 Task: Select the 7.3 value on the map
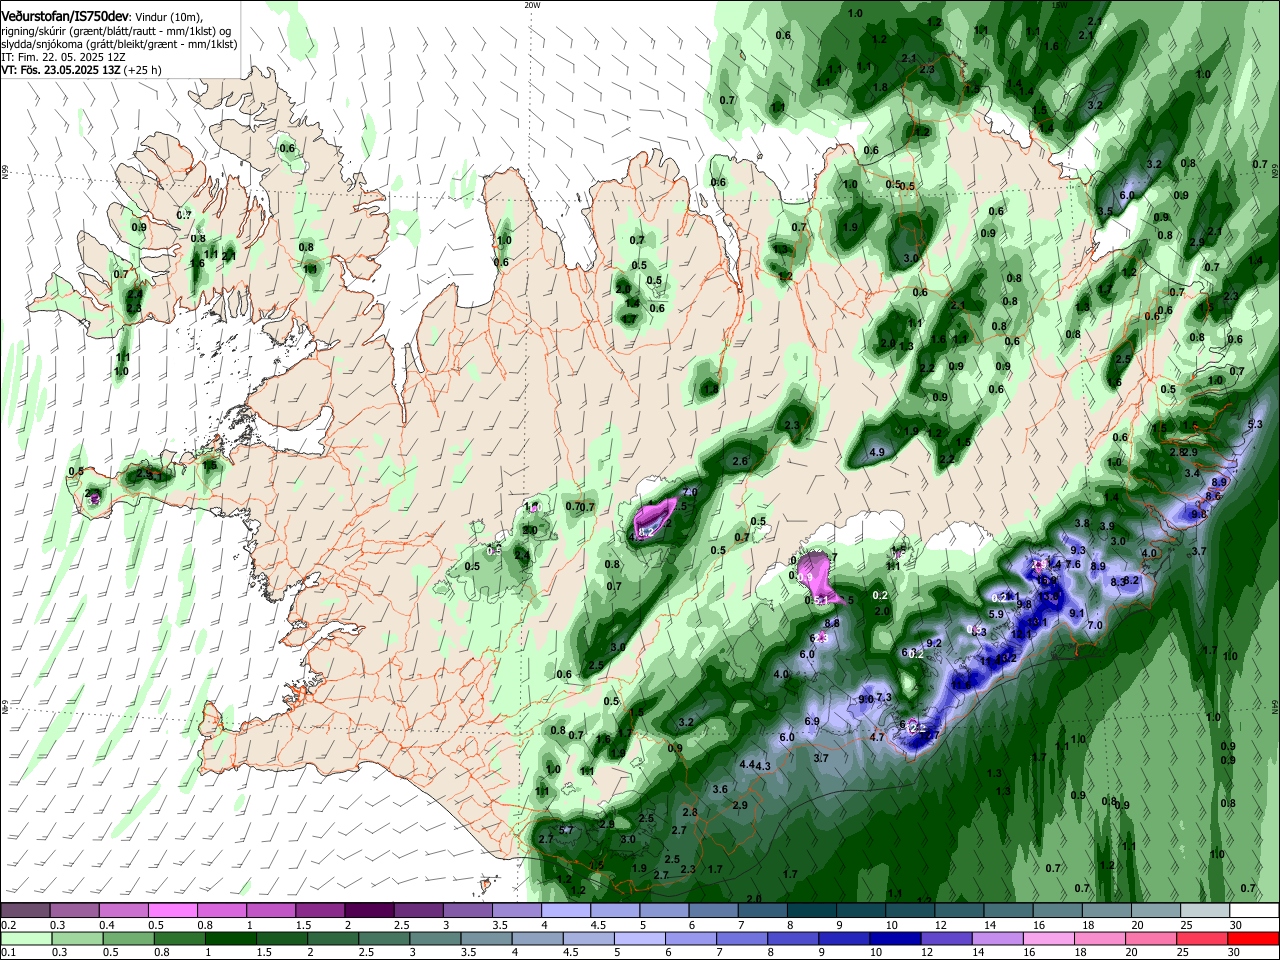(883, 698)
